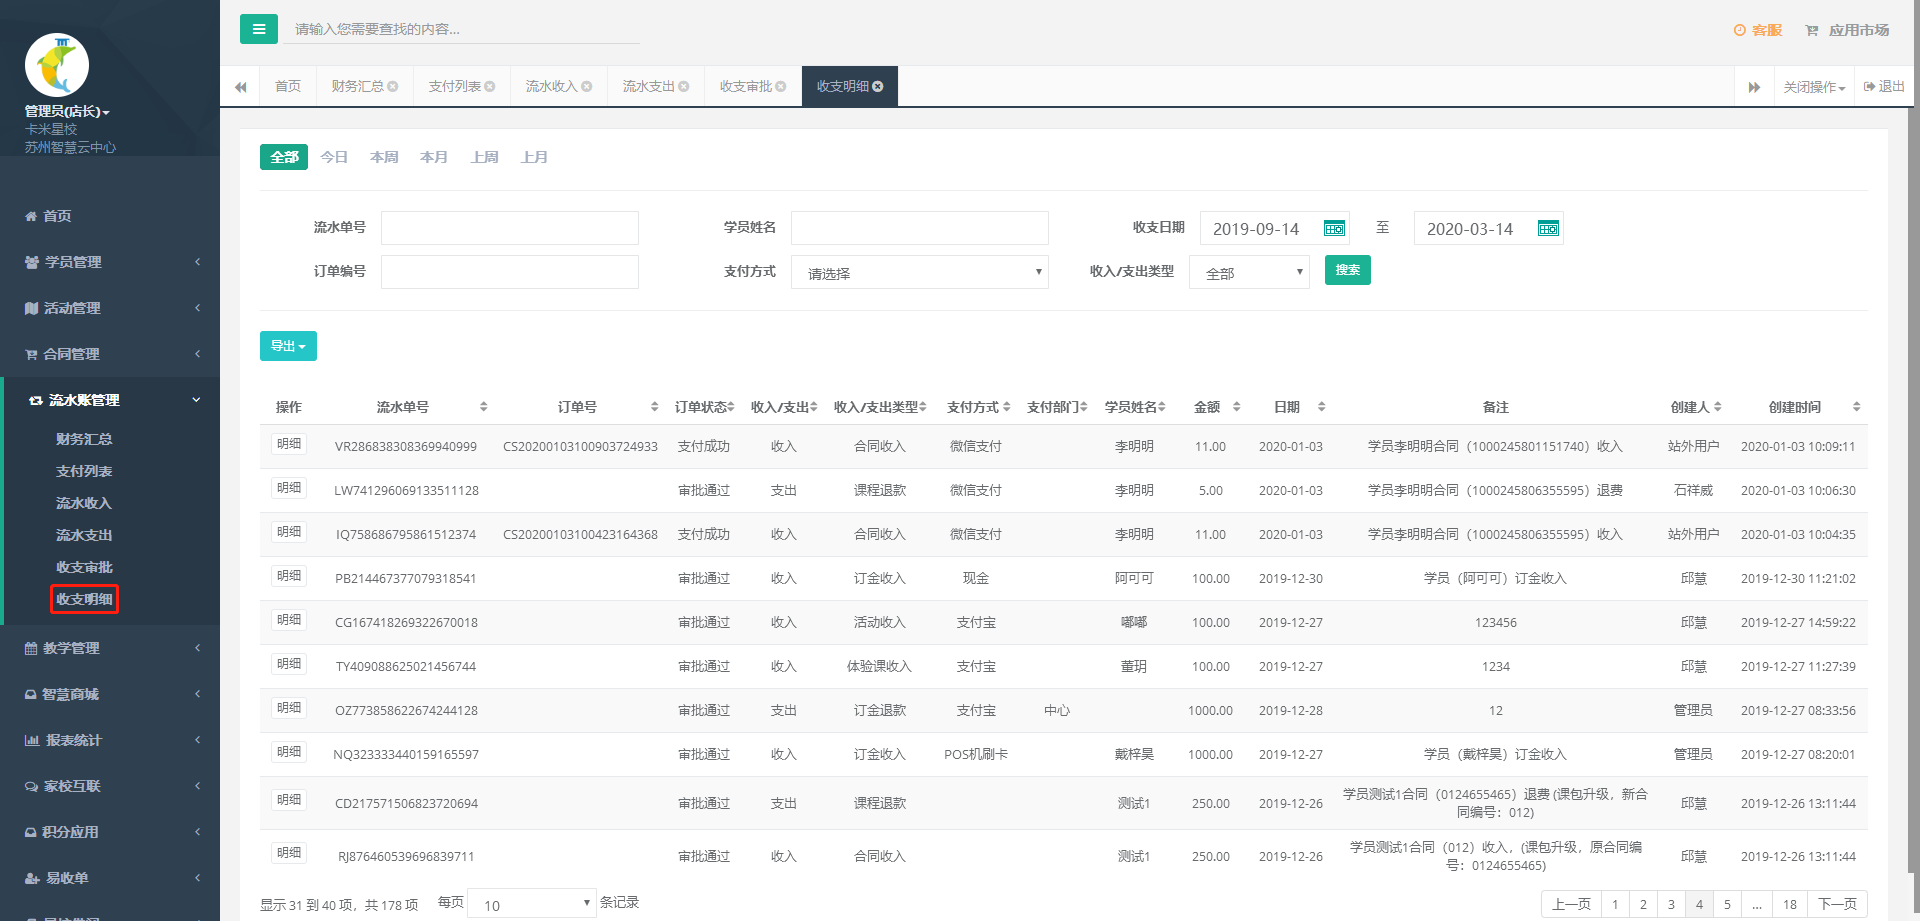The image size is (1920, 921).
Task: Click the tab scroll-left double arrow
Action: [240, 87]
